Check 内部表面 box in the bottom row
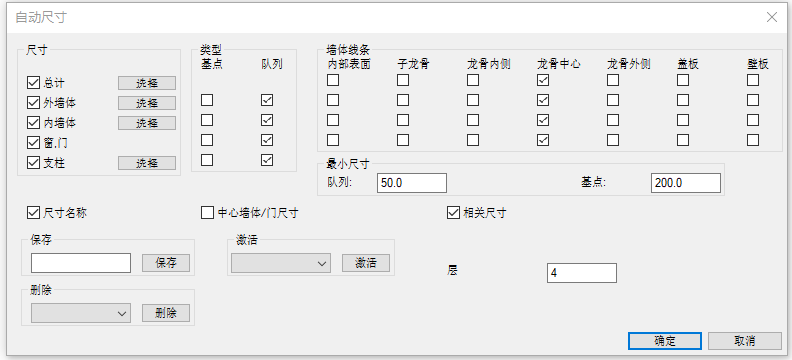Viewport: 792px width, 360px height. [x=333, y=140]
